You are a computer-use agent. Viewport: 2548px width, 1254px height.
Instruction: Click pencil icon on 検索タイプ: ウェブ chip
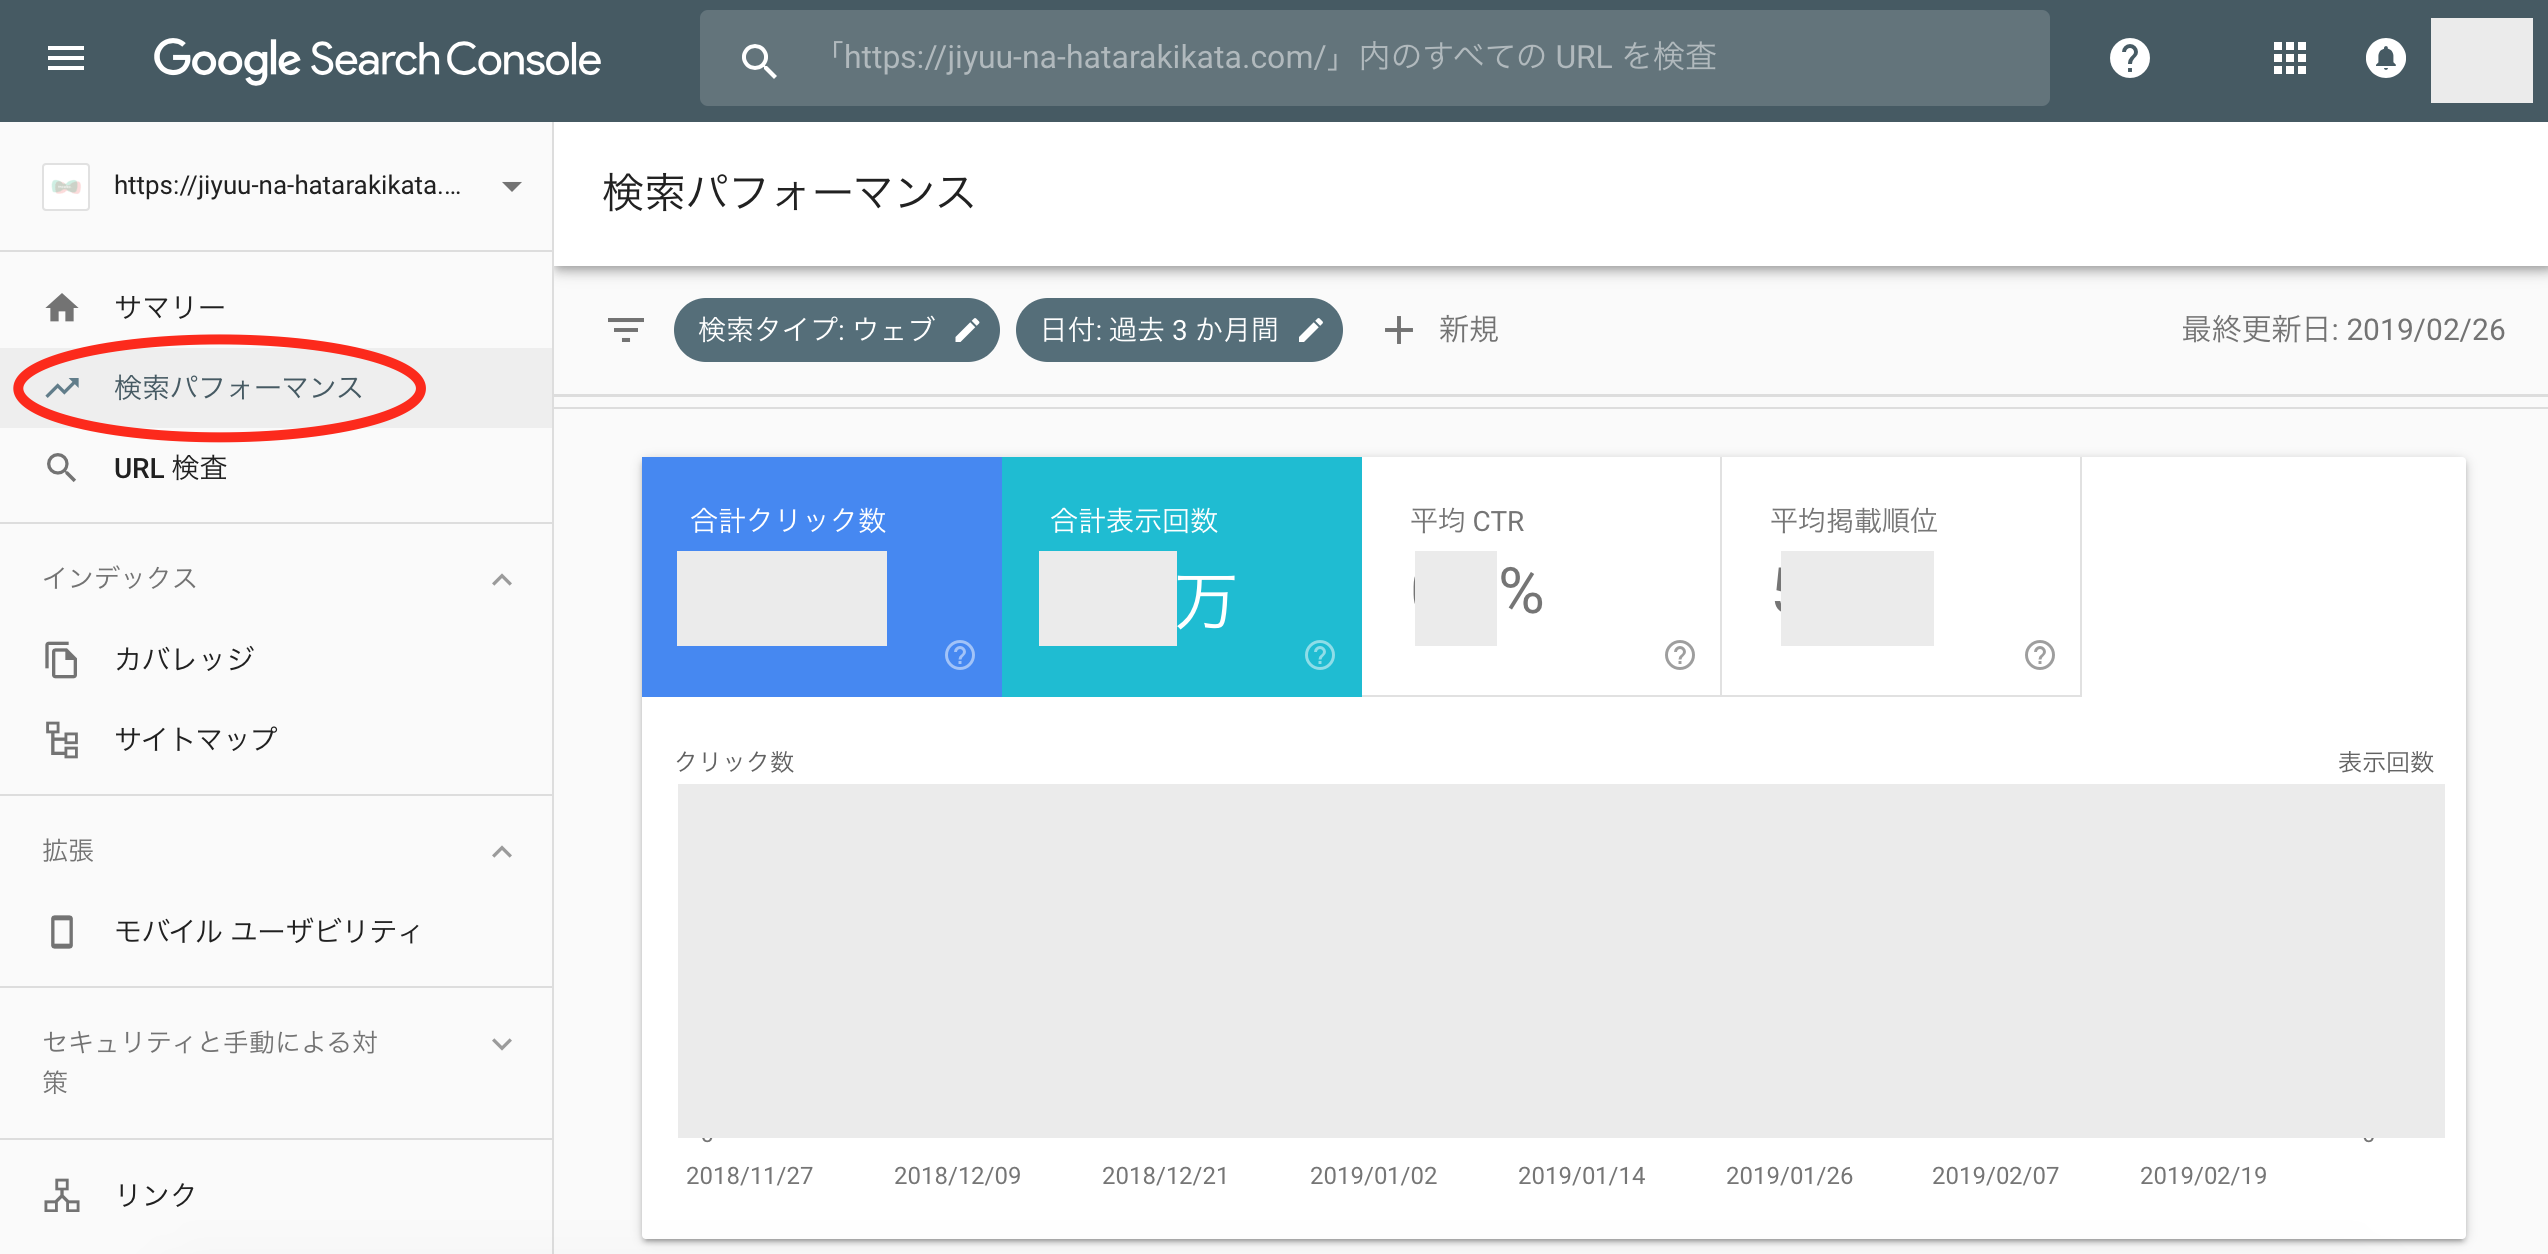[x=967, y=329]
